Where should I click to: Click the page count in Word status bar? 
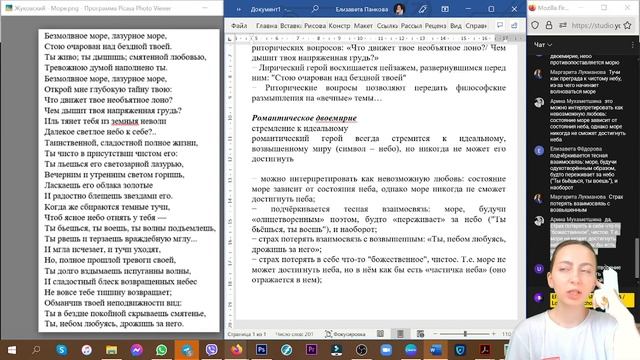pos(247,334)
